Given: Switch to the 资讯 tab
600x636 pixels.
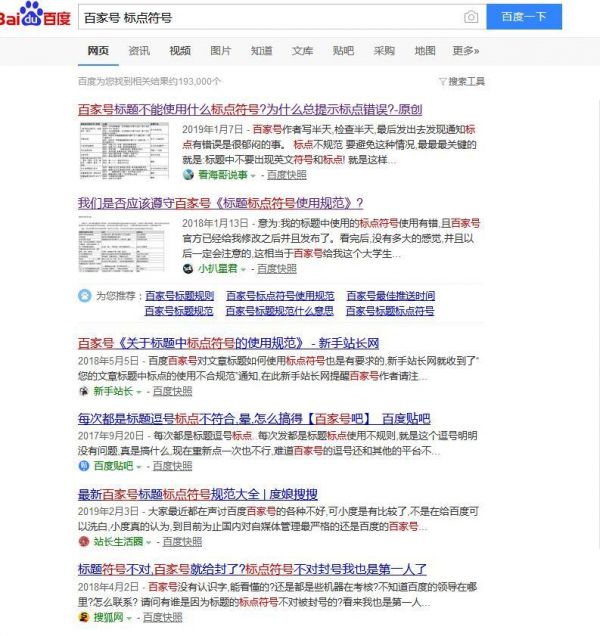Looking at the screenshot, I should coord(139,50).
